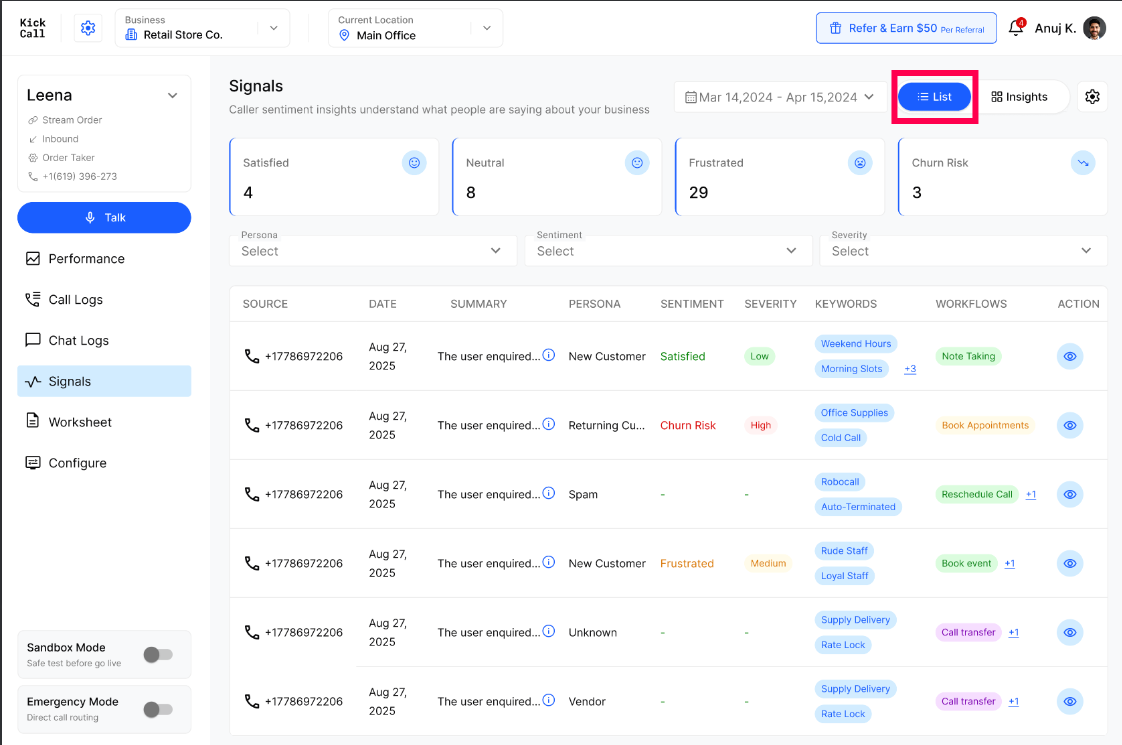1122x745 pixels.
Task: Click Refer & Earn $50 button
Action: pyautogui.click(x=906, y=28)
